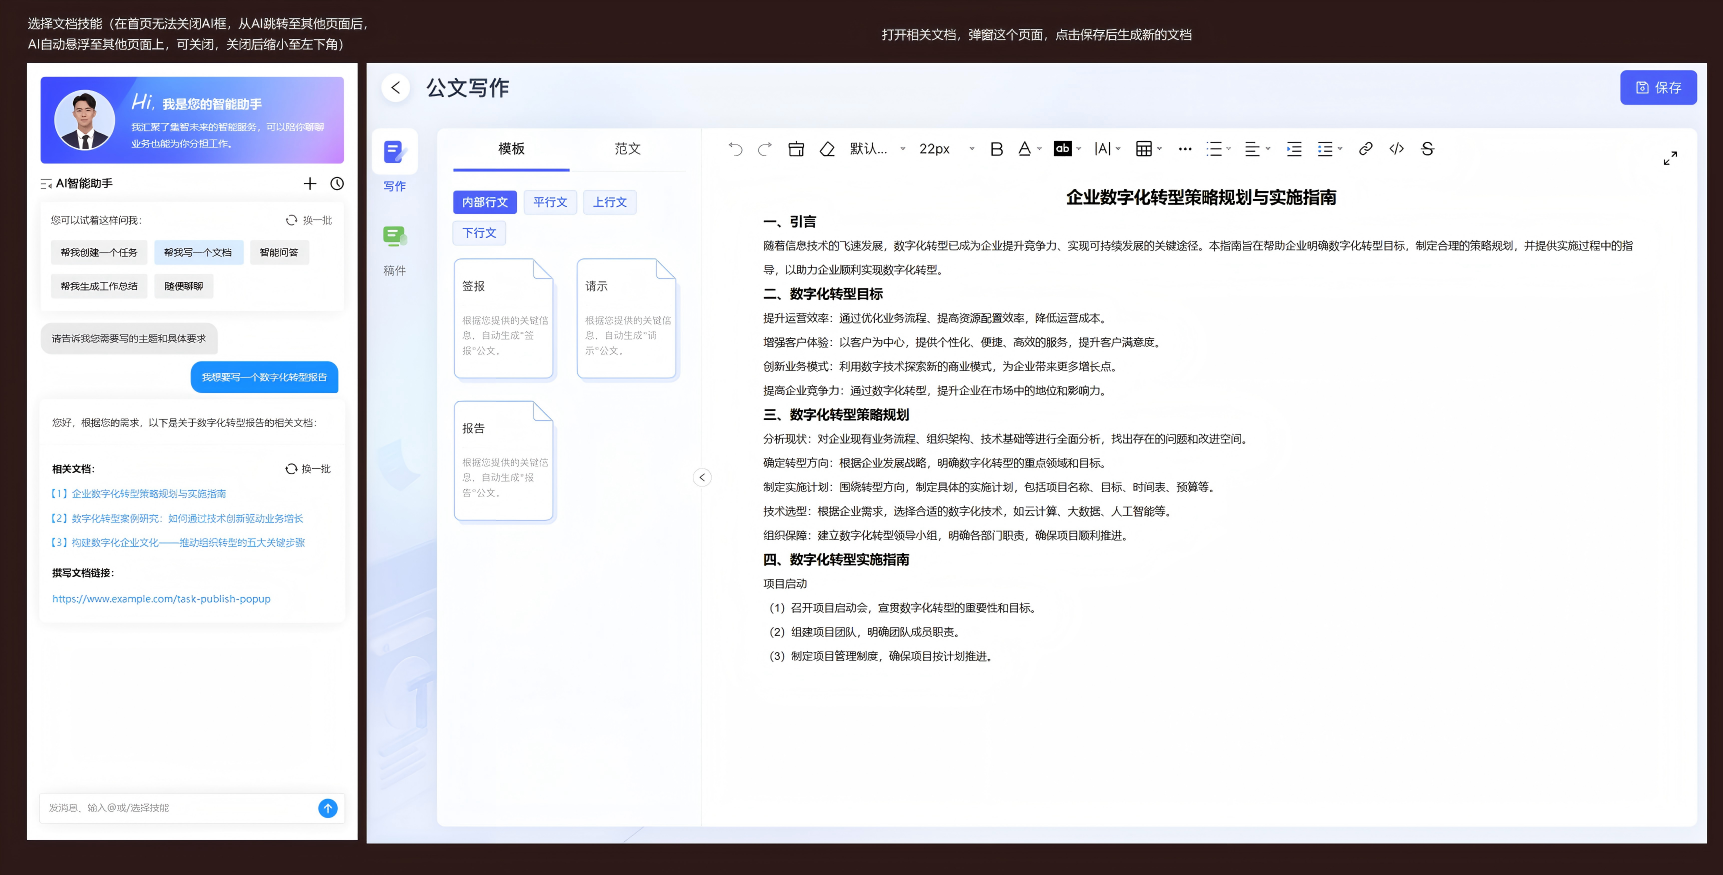Click the 保存 button
1723x875 pixels.
click(1657, 88)
